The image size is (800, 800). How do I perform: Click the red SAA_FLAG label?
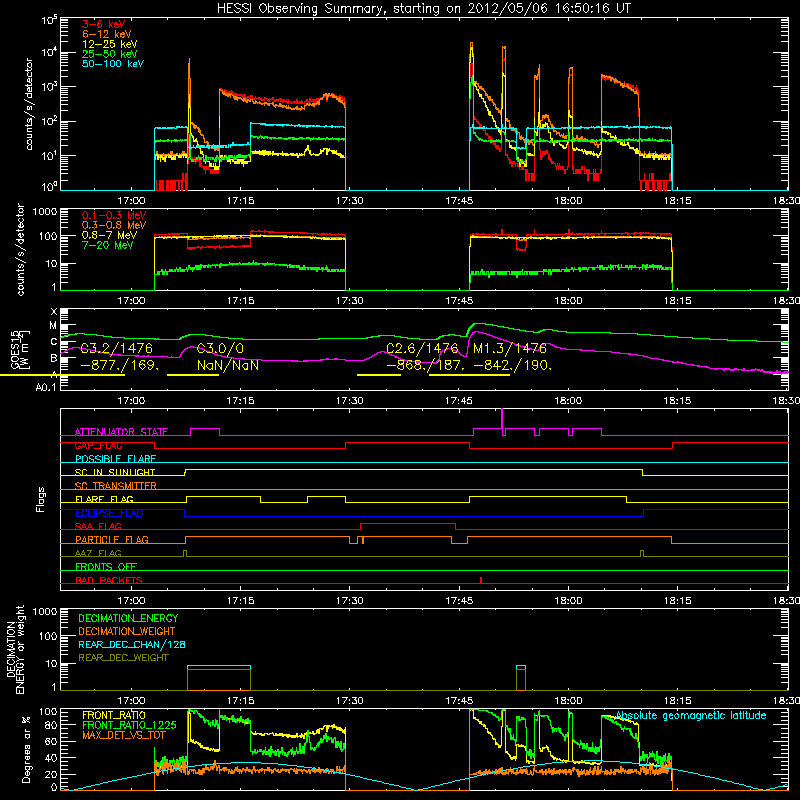98,526
